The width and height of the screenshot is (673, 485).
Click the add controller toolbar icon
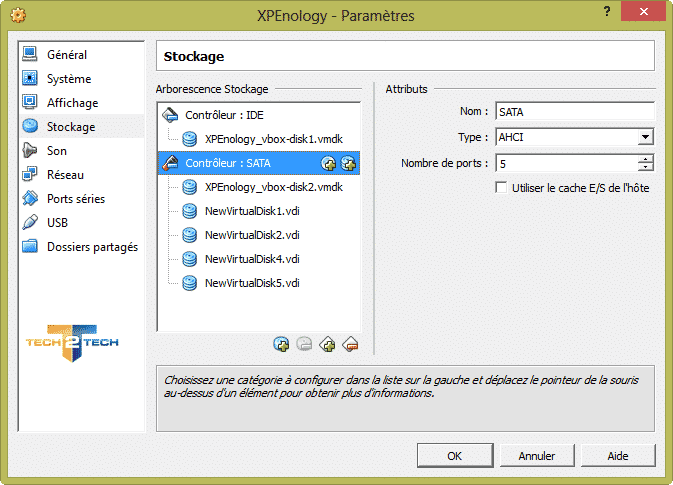point(327,344)
